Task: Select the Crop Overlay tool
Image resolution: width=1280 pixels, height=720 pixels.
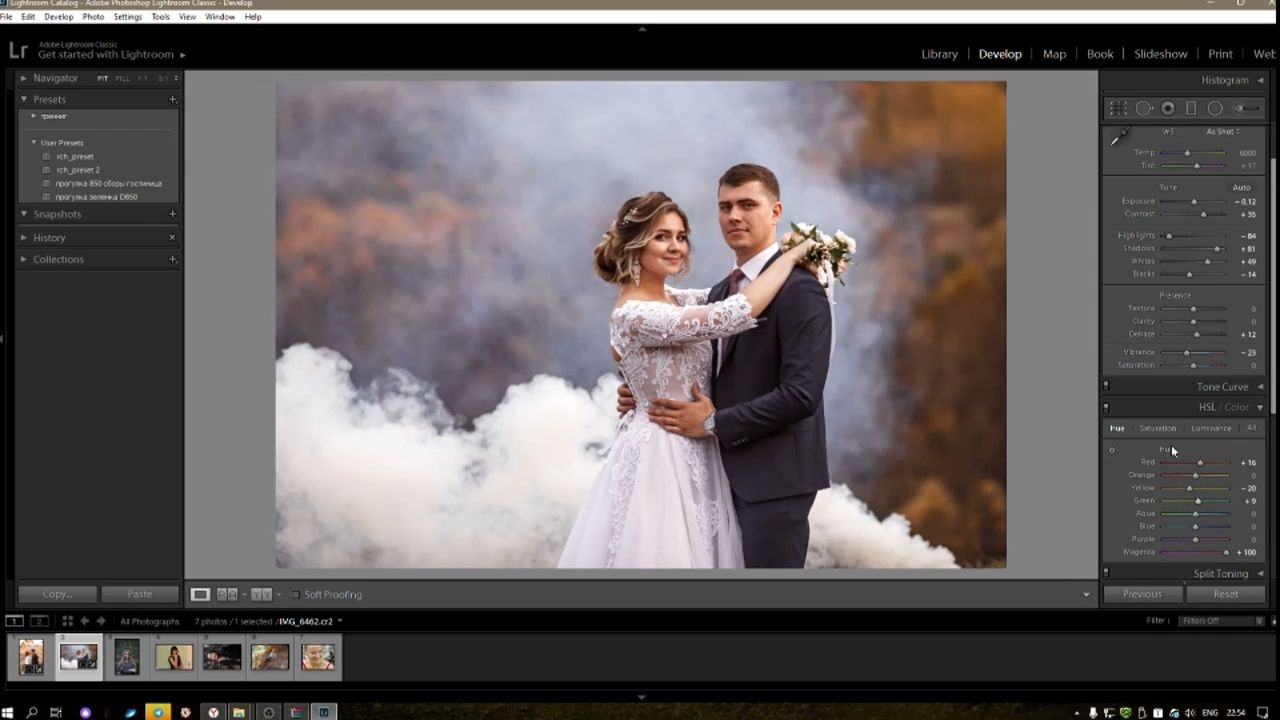Action: tap(1118, 108)
